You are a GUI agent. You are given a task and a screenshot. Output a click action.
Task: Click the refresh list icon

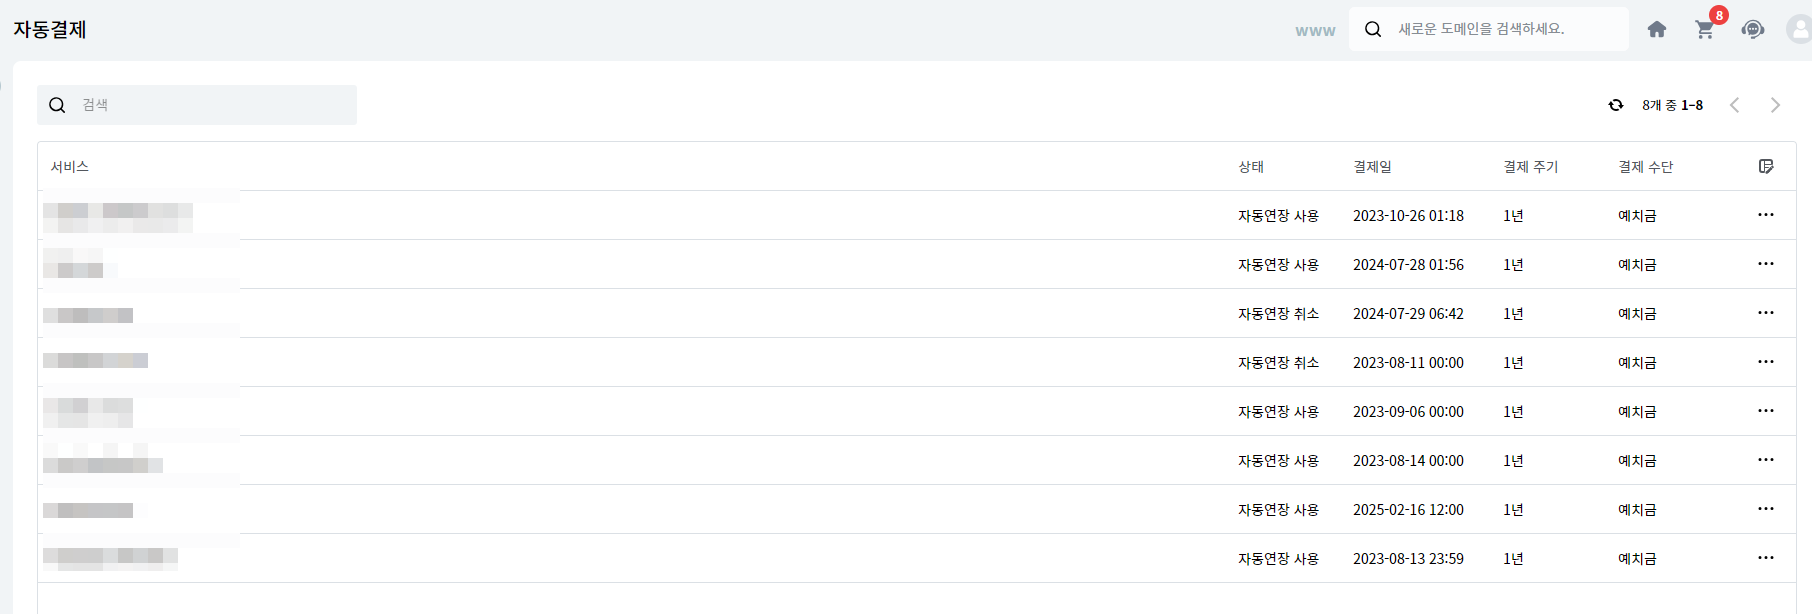(1616, 105)
